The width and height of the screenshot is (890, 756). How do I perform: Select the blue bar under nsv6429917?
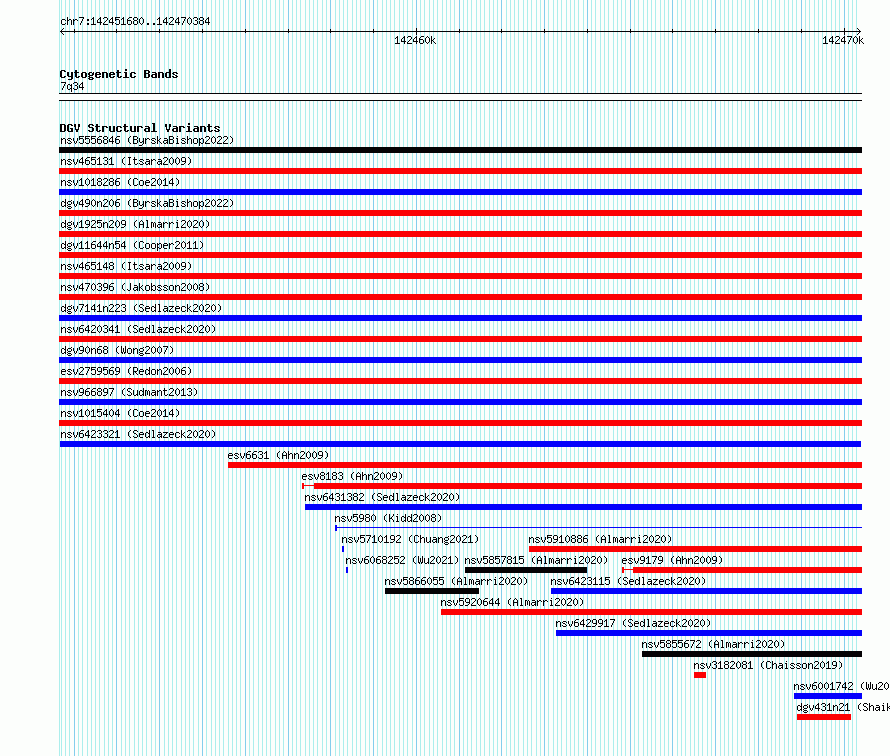point(709,633)
